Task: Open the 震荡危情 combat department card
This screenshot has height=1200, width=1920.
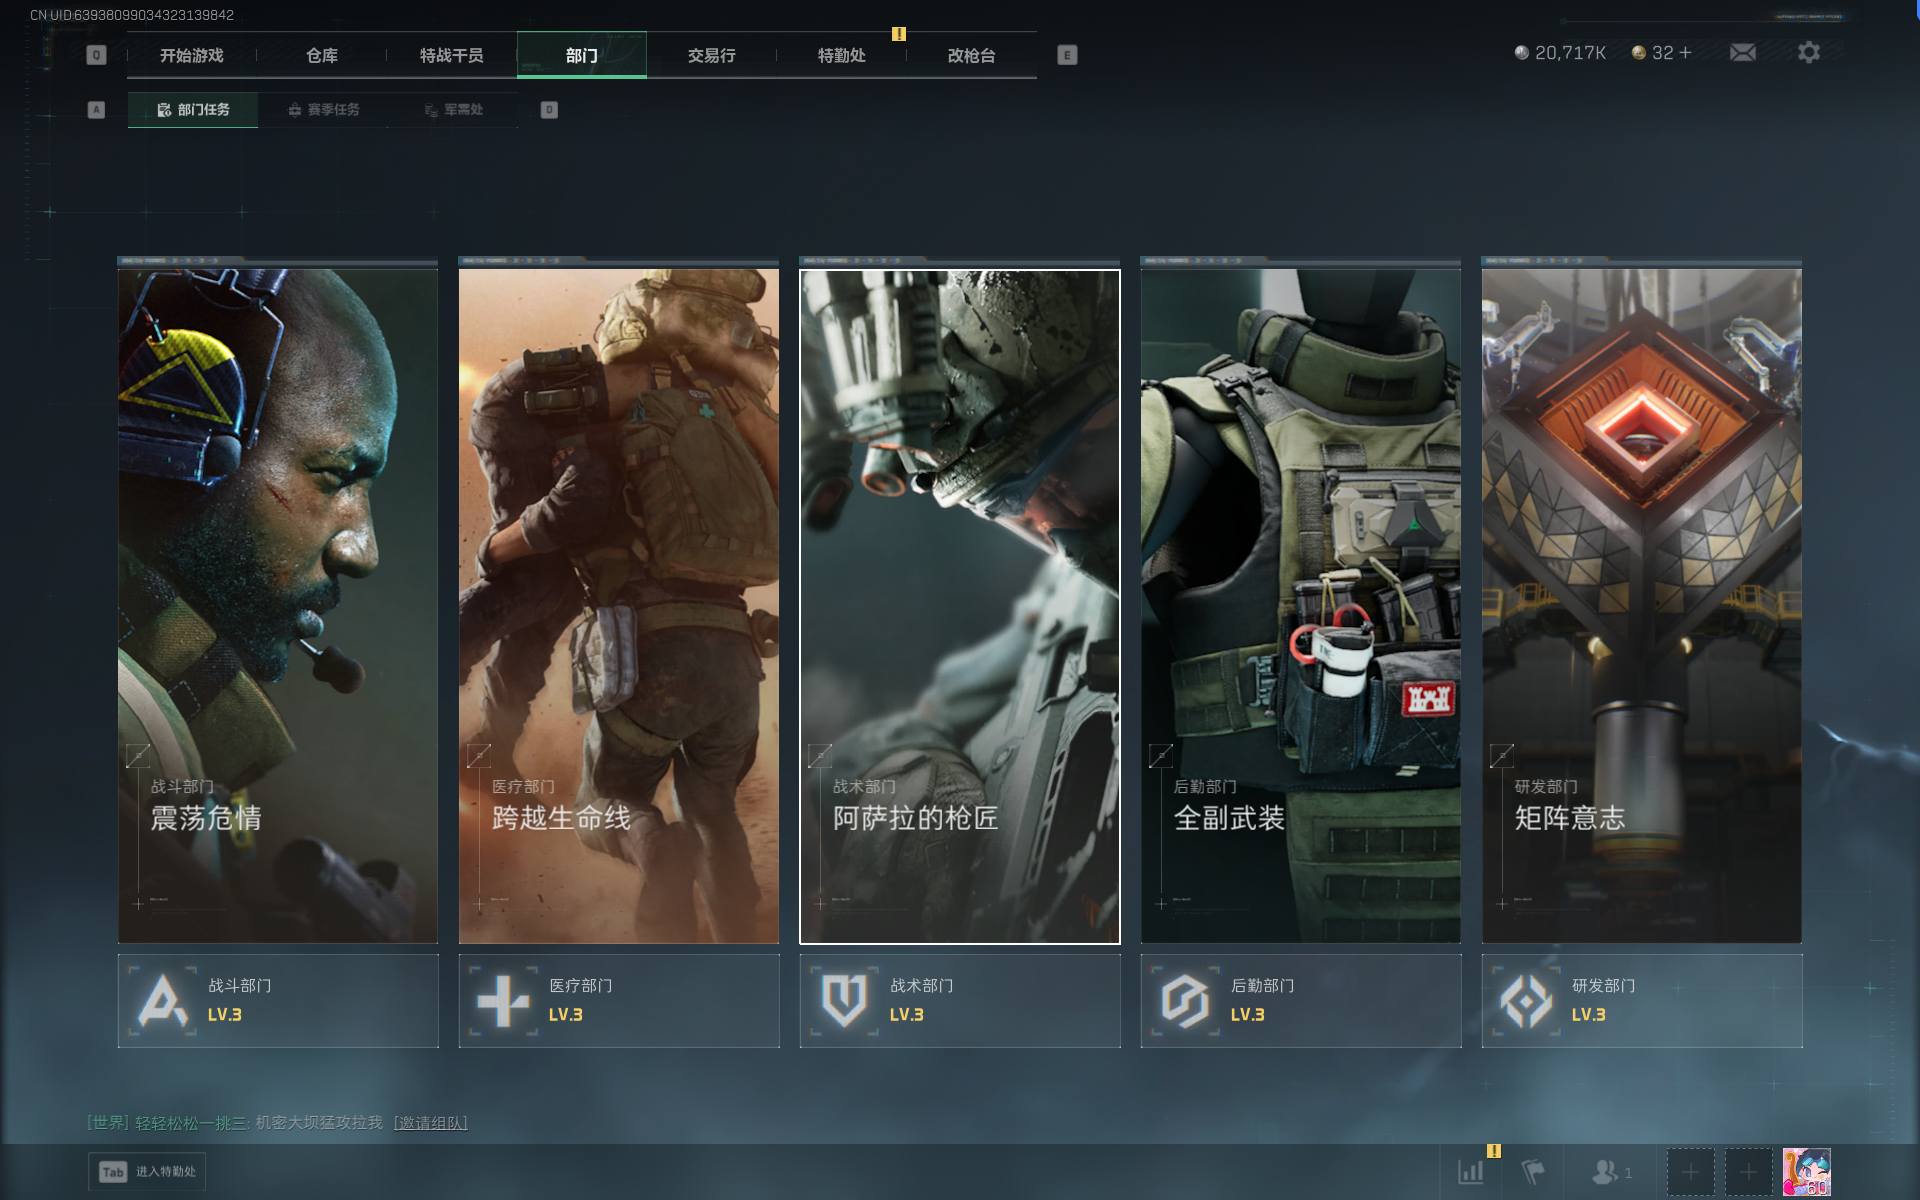Action: (x=278, y=605)
